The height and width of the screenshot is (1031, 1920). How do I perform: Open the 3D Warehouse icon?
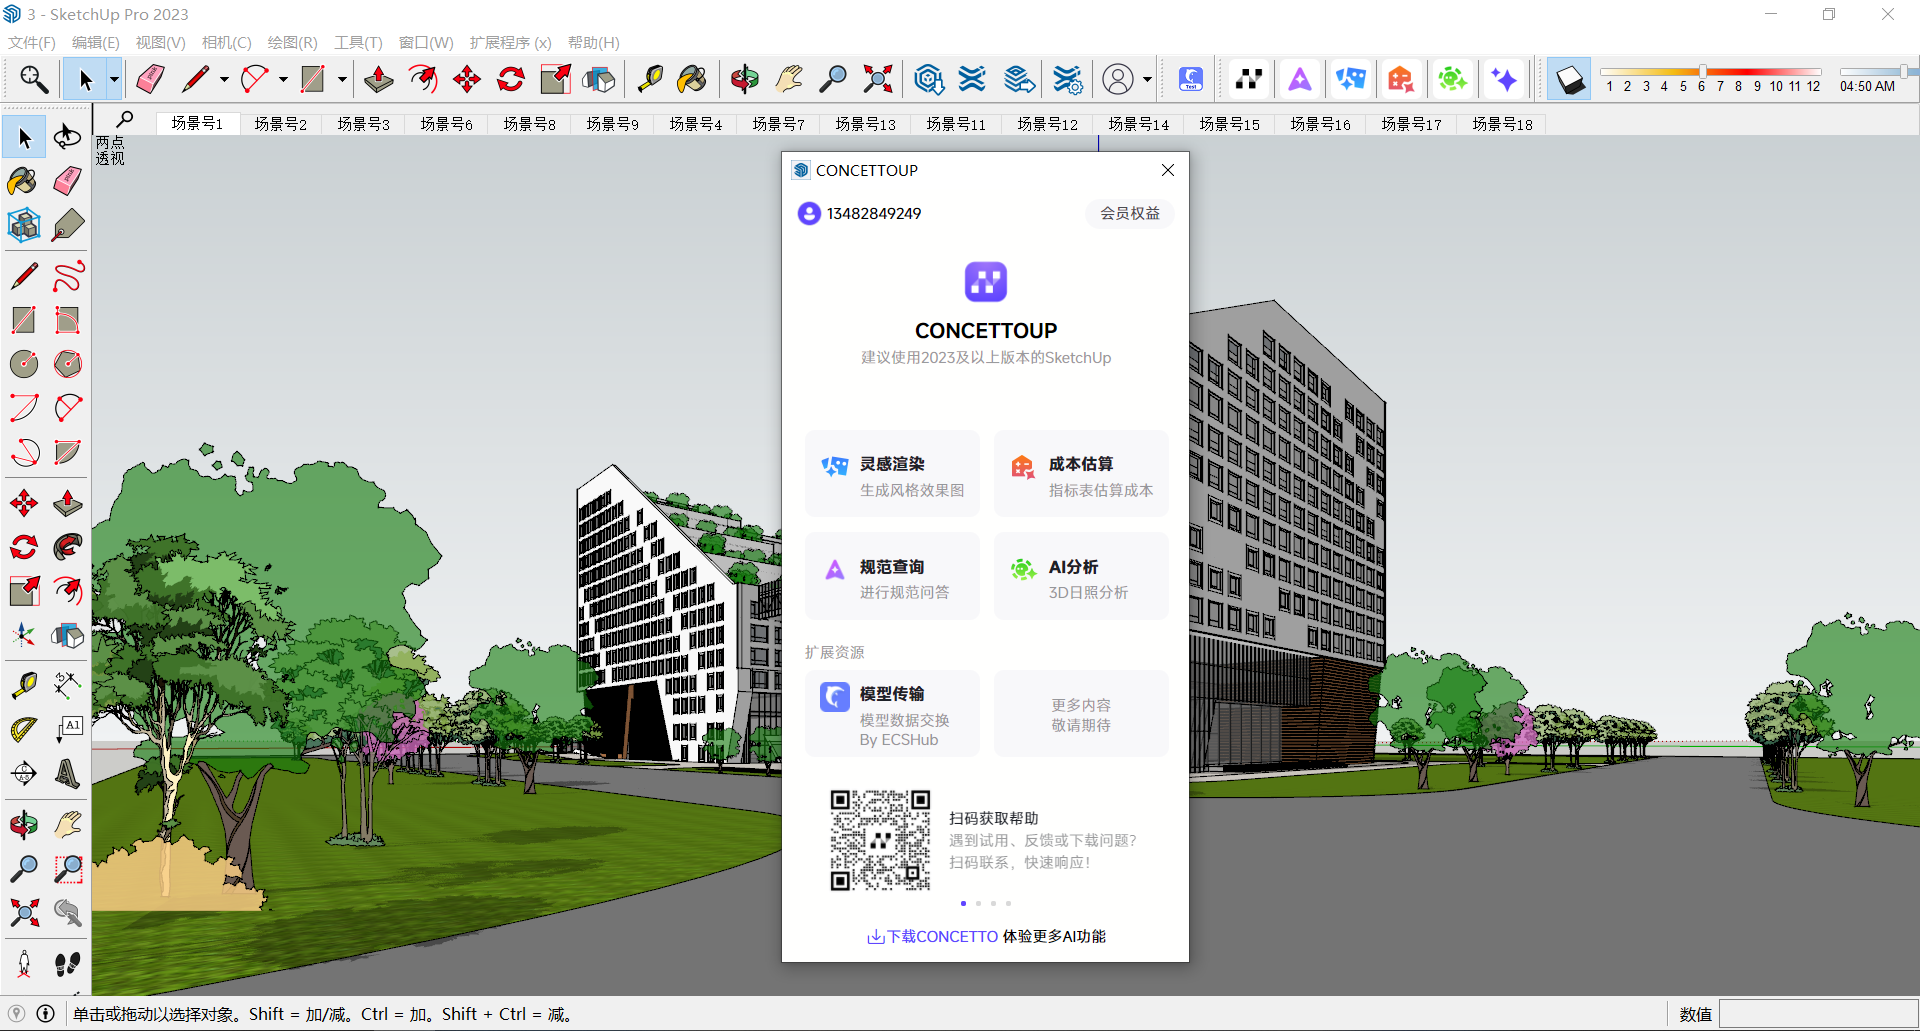click(929, 79)
